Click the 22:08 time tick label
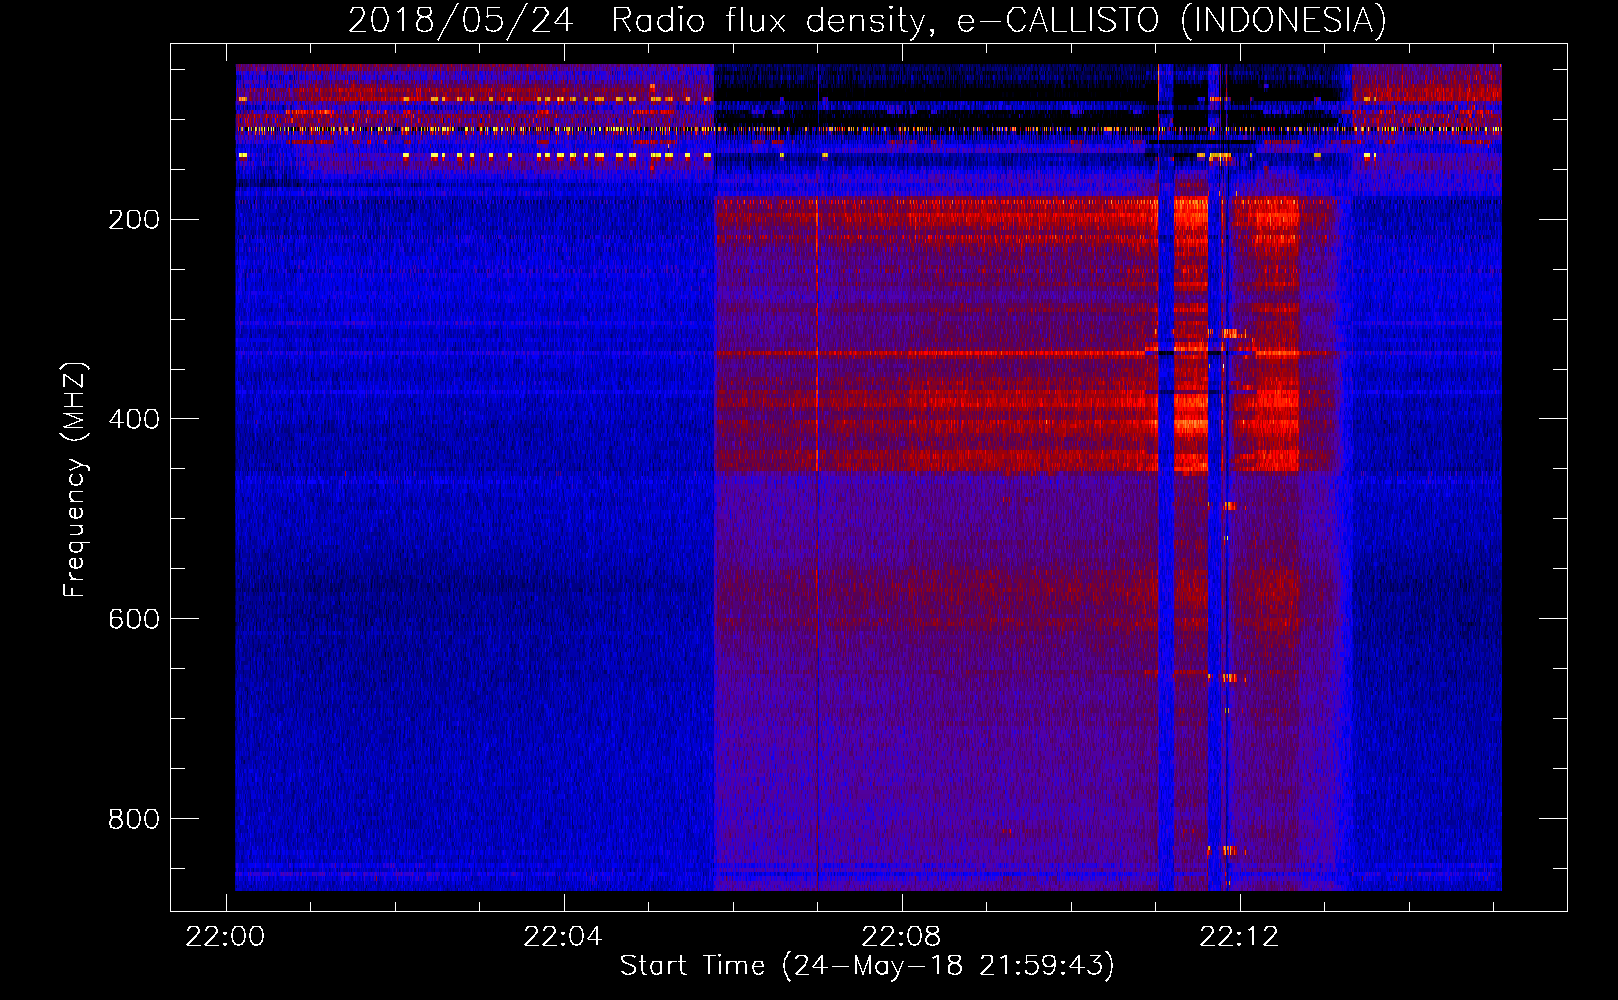This screenshot has width=1618, height=1000. point(901,937)
